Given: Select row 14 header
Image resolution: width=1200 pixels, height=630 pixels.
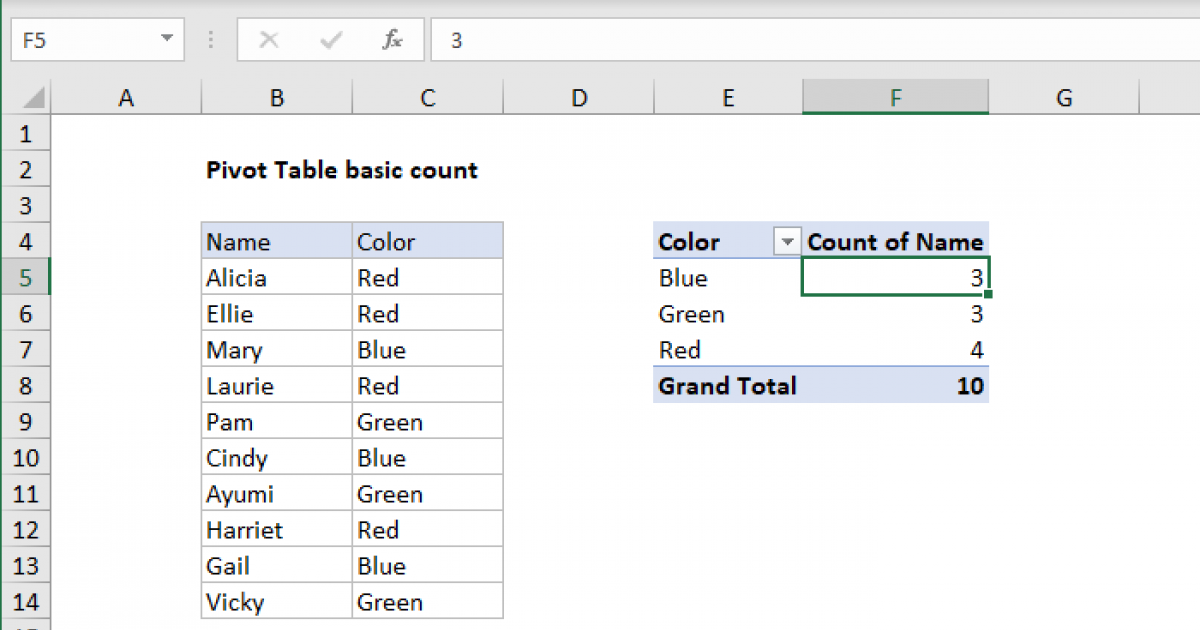Looking at the screenshot, I should [25, 602].
